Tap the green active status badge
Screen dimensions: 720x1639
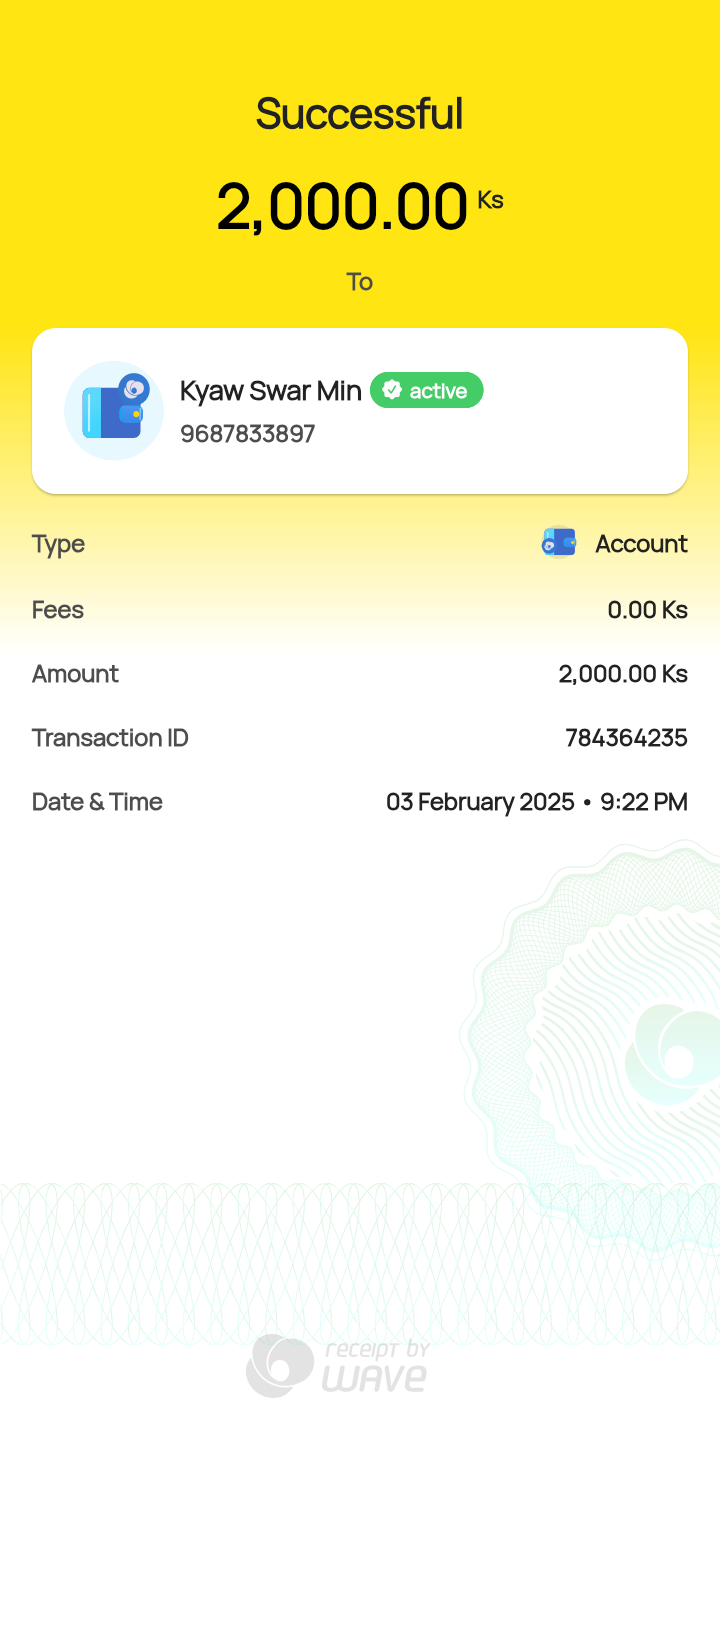coord(427,391)
